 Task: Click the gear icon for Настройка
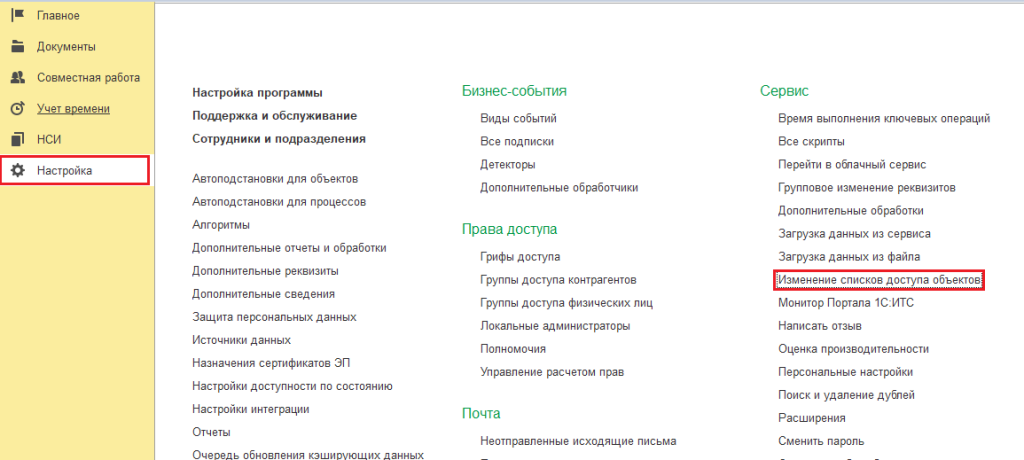click(x=17, y=171)
